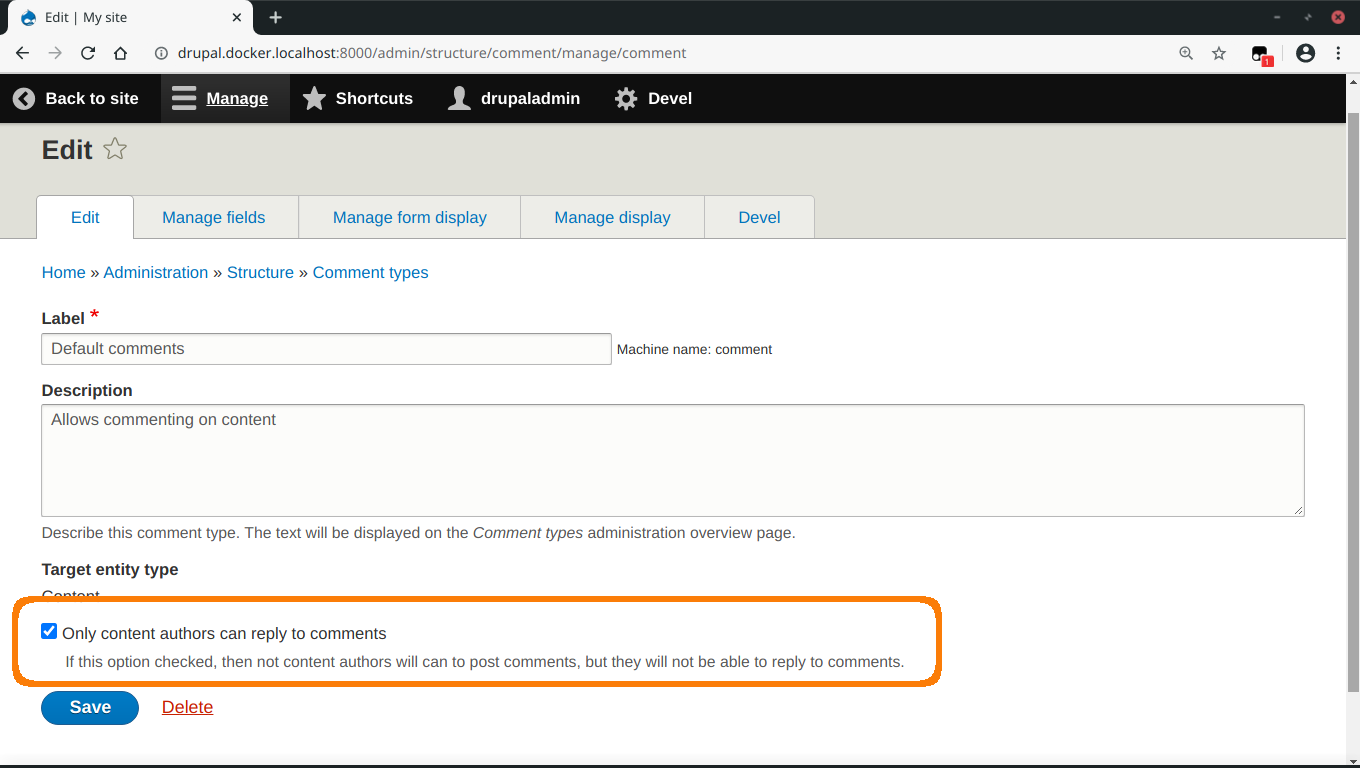Switch to the Manage fields tab
This screenshot has width=1360, height=768.
coord(213,217)
